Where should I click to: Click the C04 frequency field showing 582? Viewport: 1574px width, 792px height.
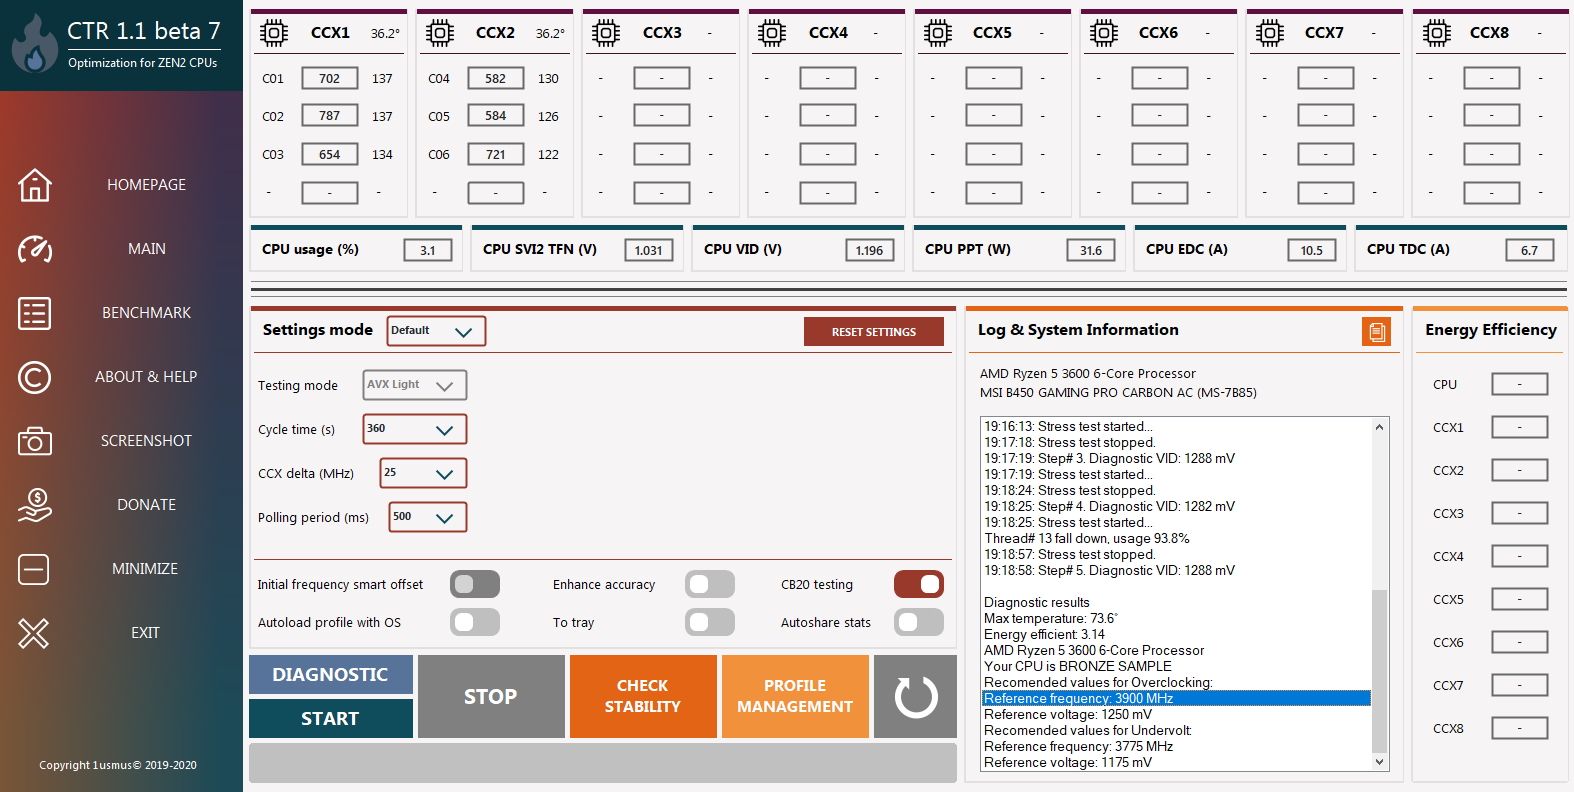[496, 79]
